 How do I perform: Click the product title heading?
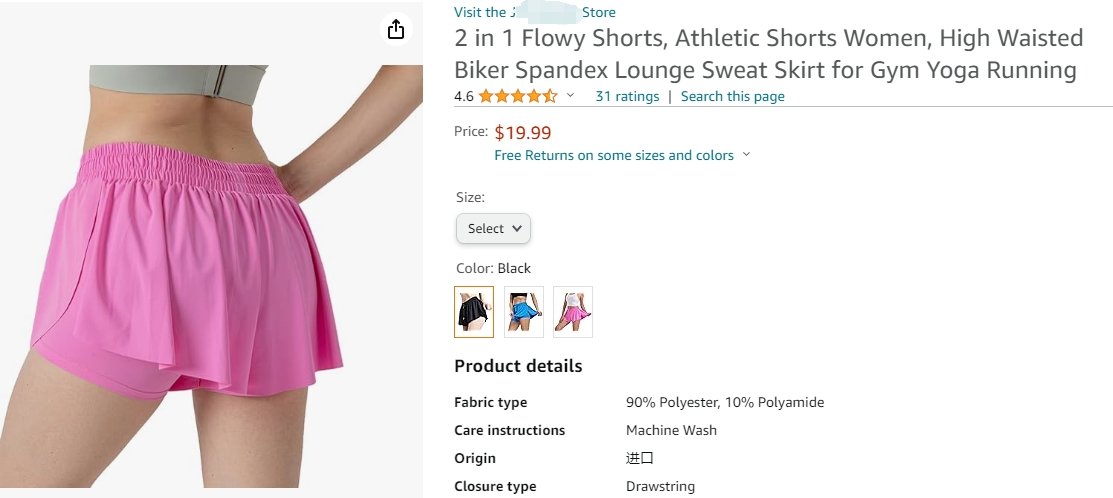pyautogui.click(x=769, y=54)
